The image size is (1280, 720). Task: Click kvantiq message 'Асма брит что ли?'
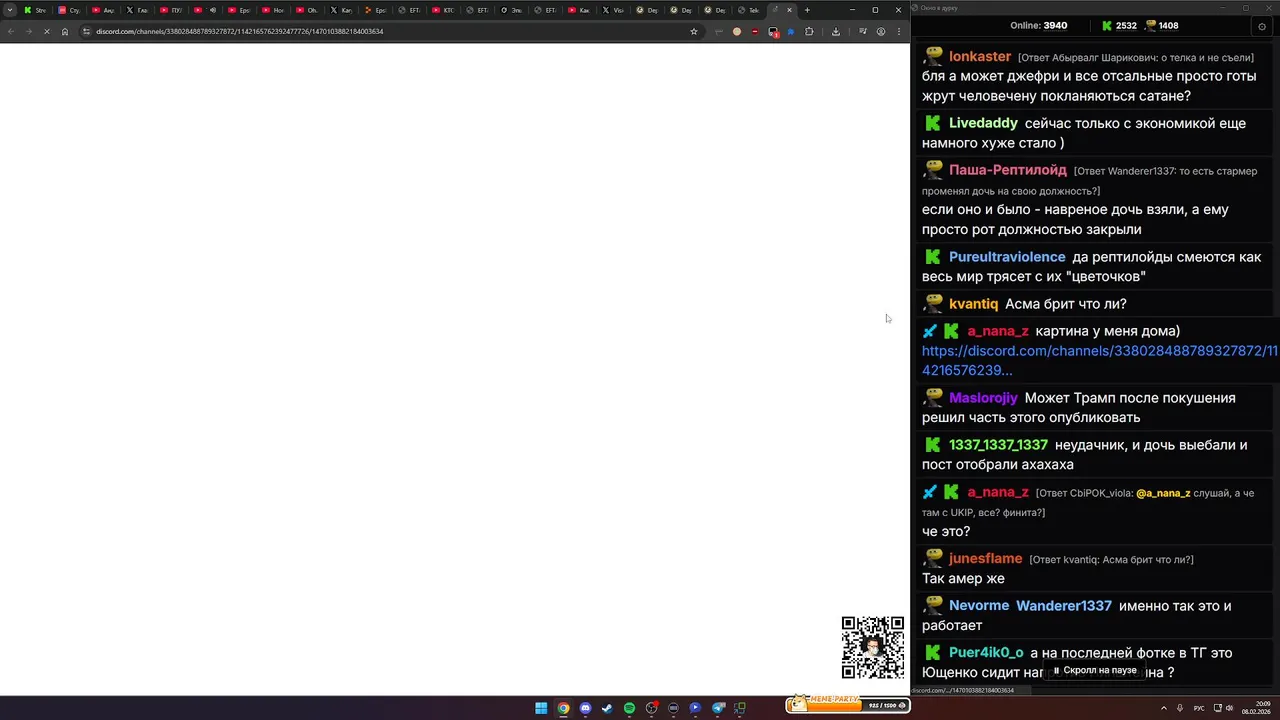click(x=1065, y=304)
